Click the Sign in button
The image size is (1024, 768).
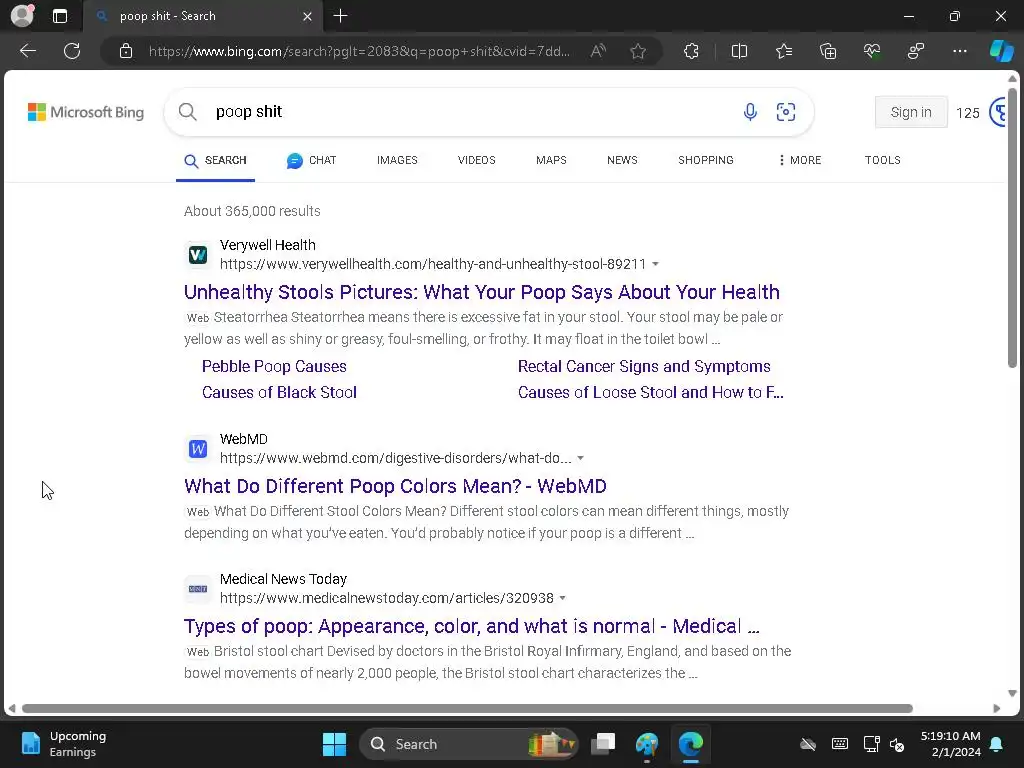click(x=911, y=112)
